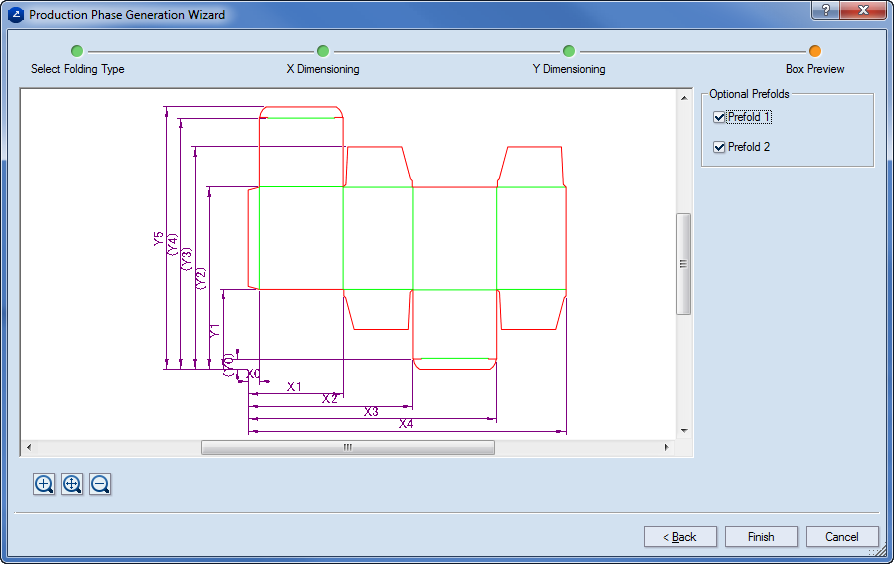Click the horizontal scrollbar left arrow
The width and height of the screenshot is (894, 564).
point(28,448)
